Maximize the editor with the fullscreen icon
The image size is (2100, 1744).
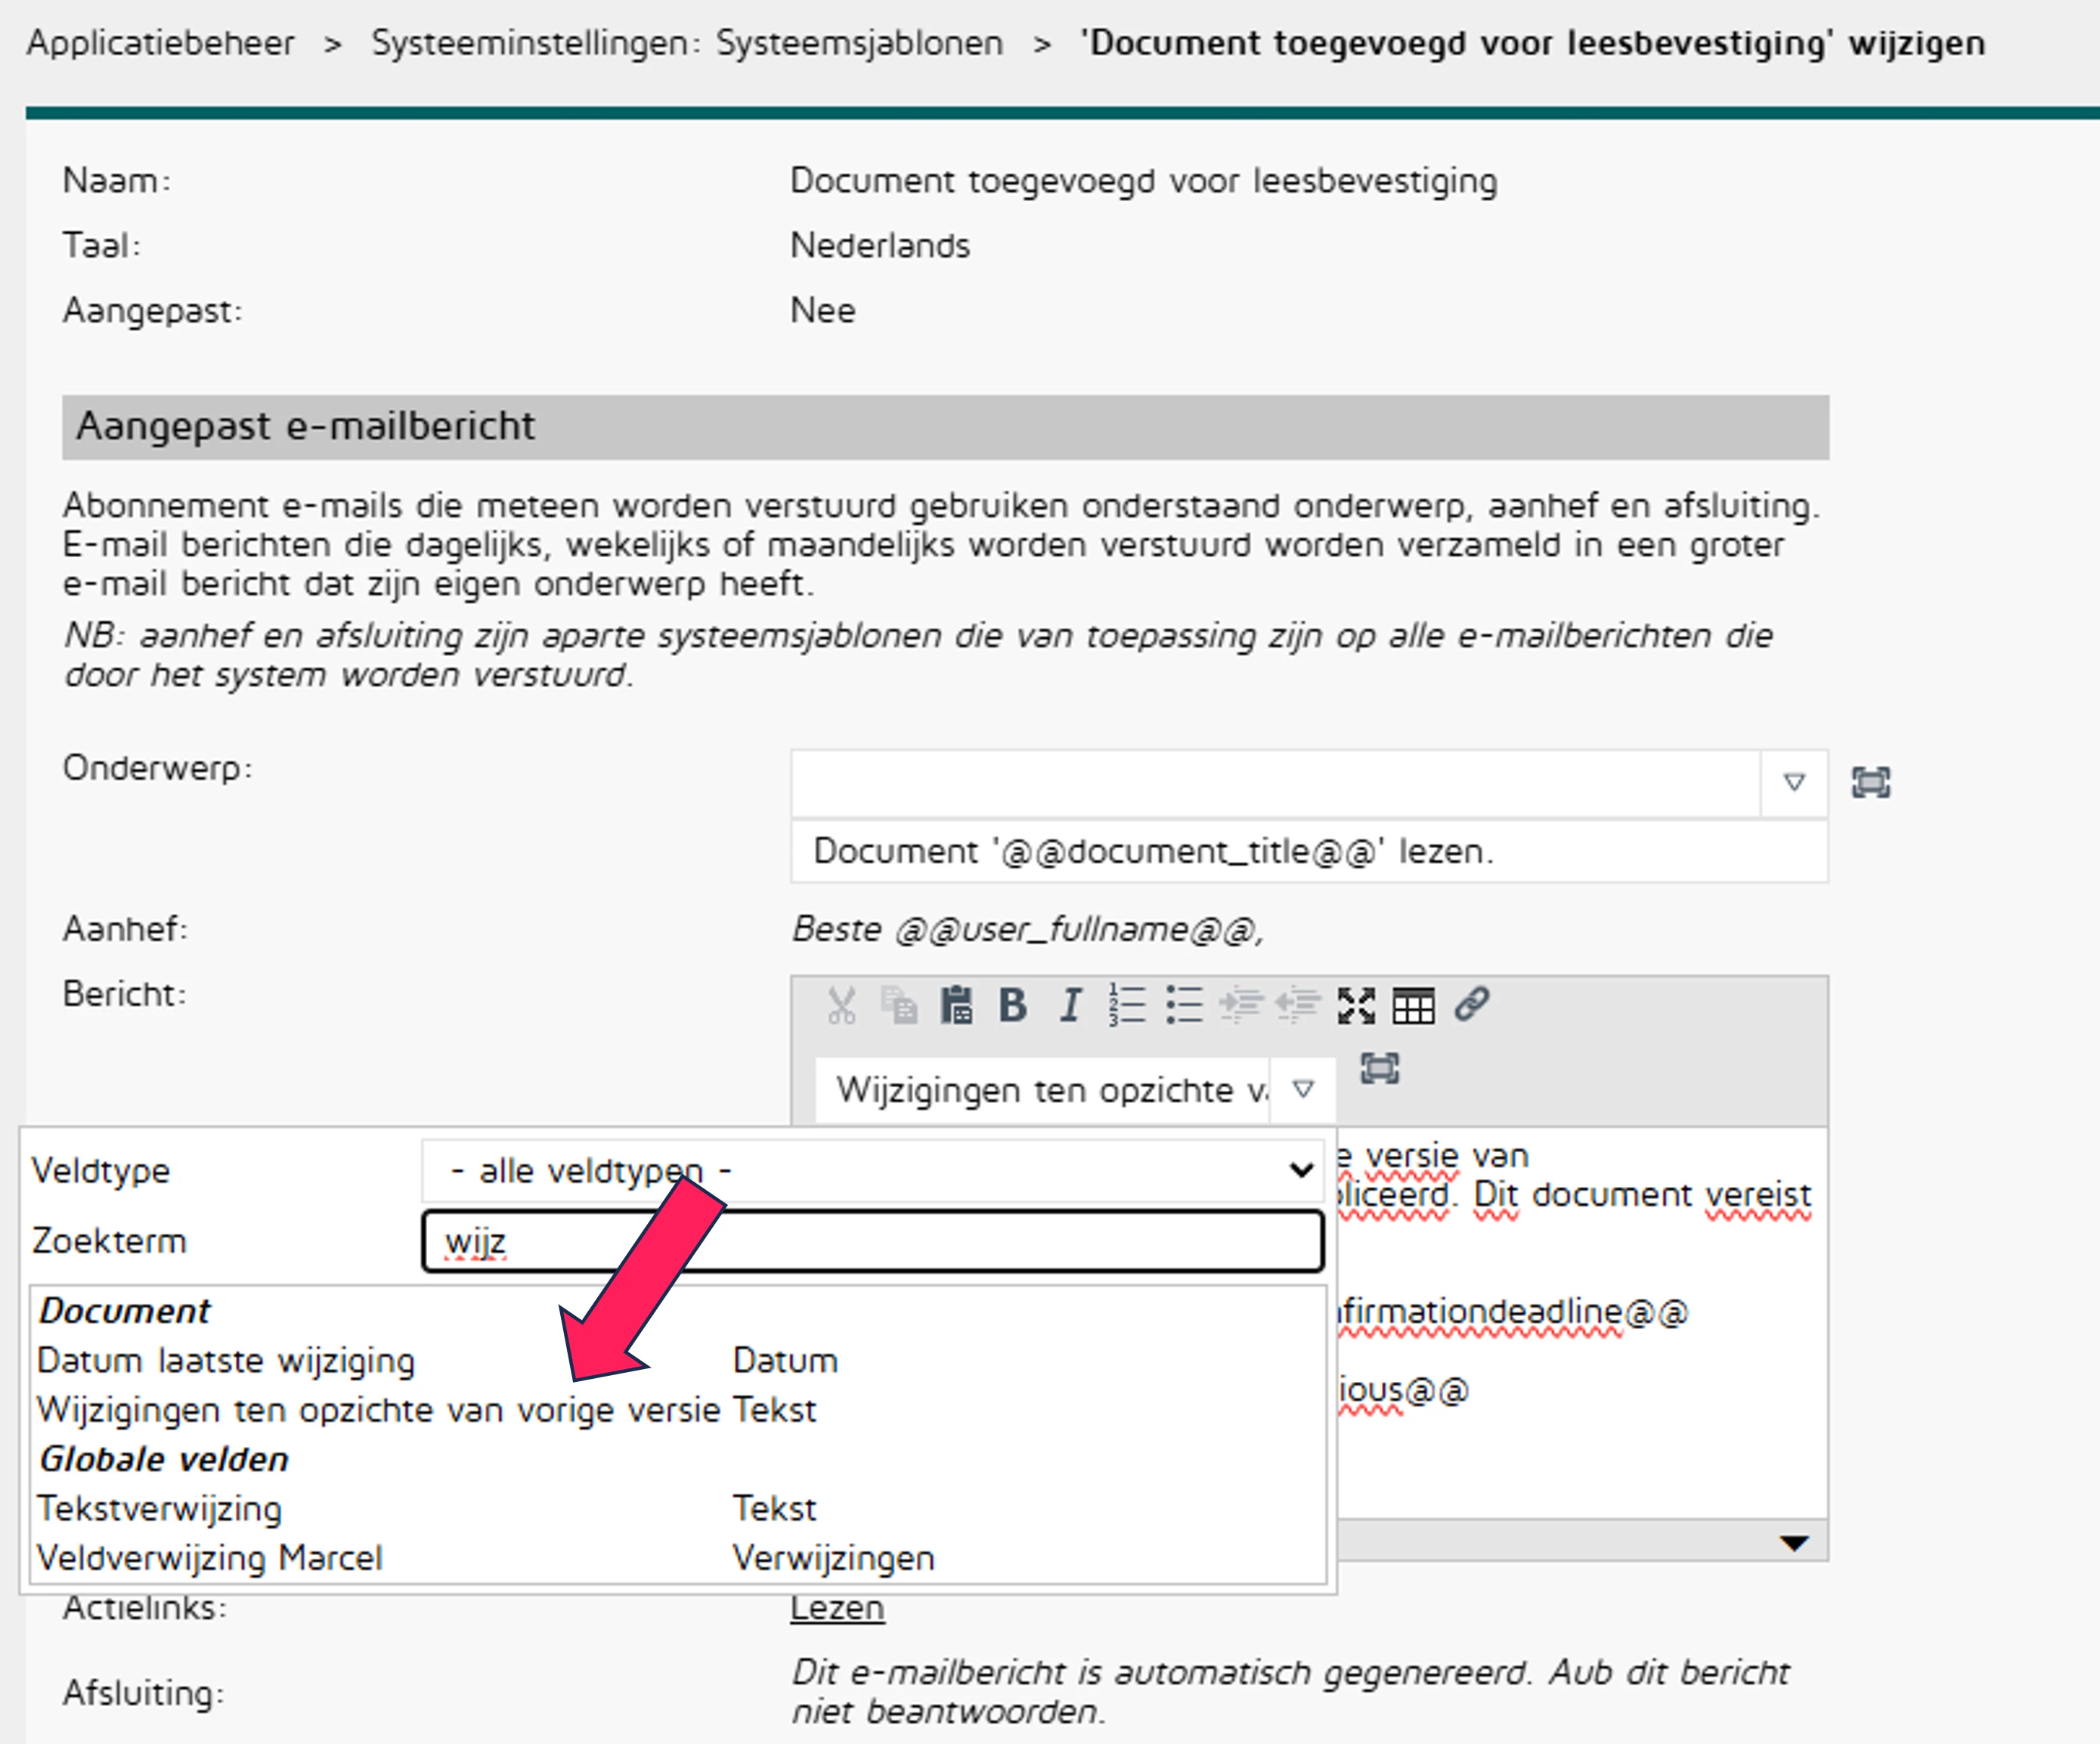[x=1356, y=1005]
